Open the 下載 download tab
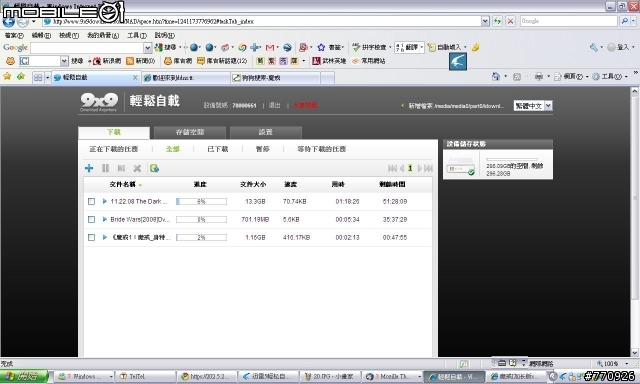Viewport: 640px width, 384px height. click(114, 132)
